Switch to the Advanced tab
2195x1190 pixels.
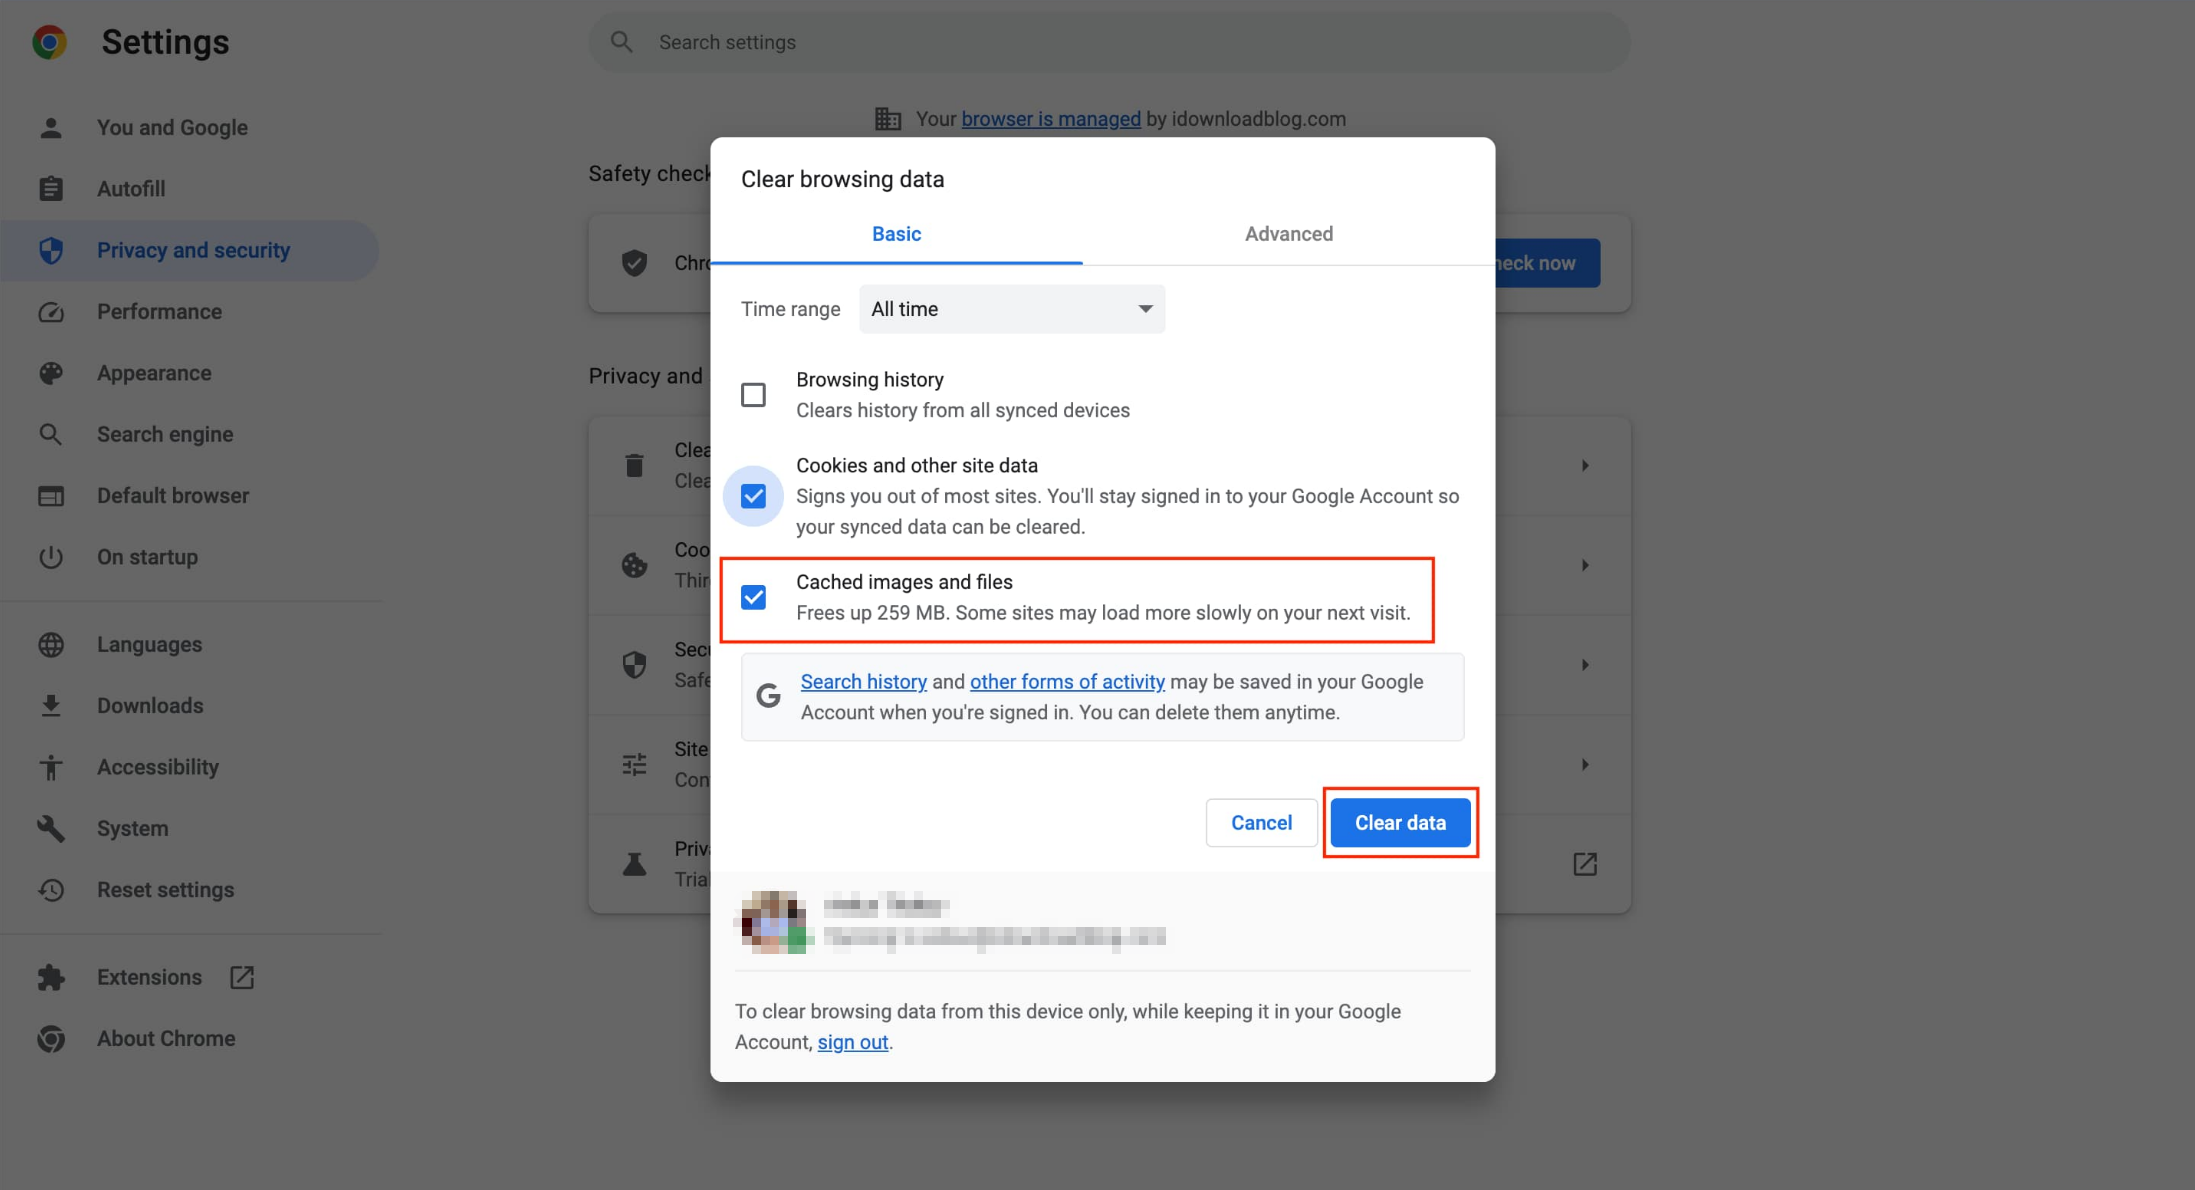[1289, 233]
